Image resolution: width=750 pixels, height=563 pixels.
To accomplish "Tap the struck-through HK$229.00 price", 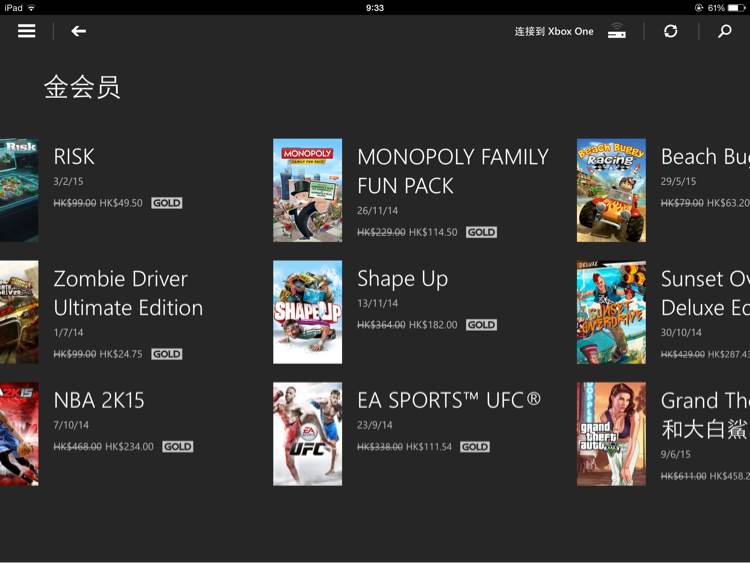I will tap(381, 232).
